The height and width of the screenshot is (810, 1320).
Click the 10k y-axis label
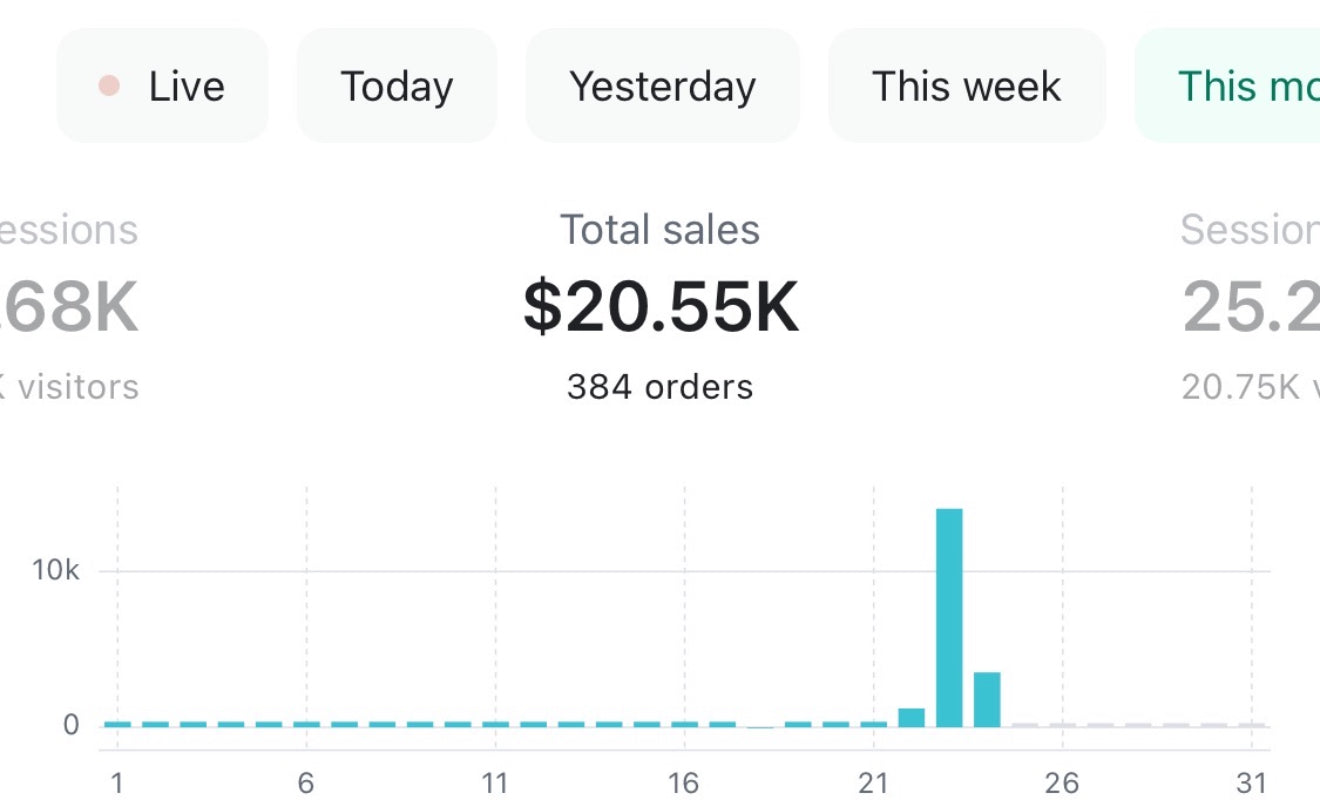[x=56, y=570]
